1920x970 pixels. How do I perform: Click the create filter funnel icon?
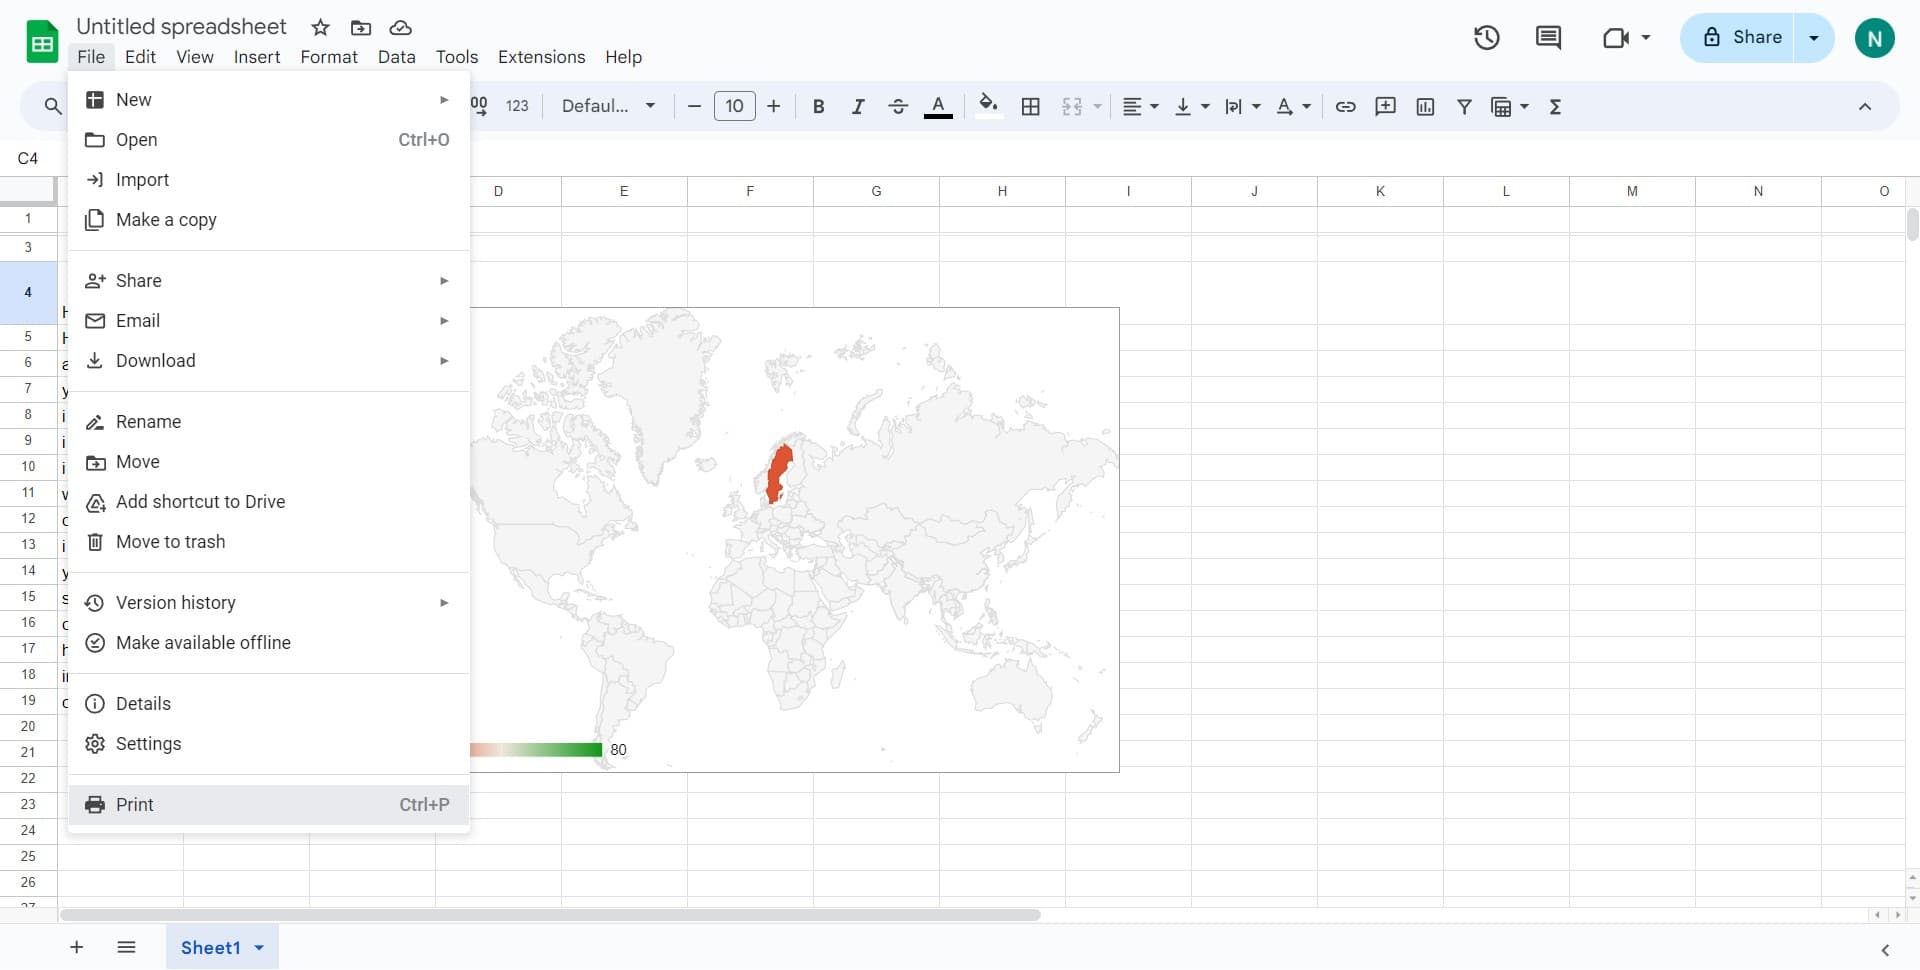1464,107
